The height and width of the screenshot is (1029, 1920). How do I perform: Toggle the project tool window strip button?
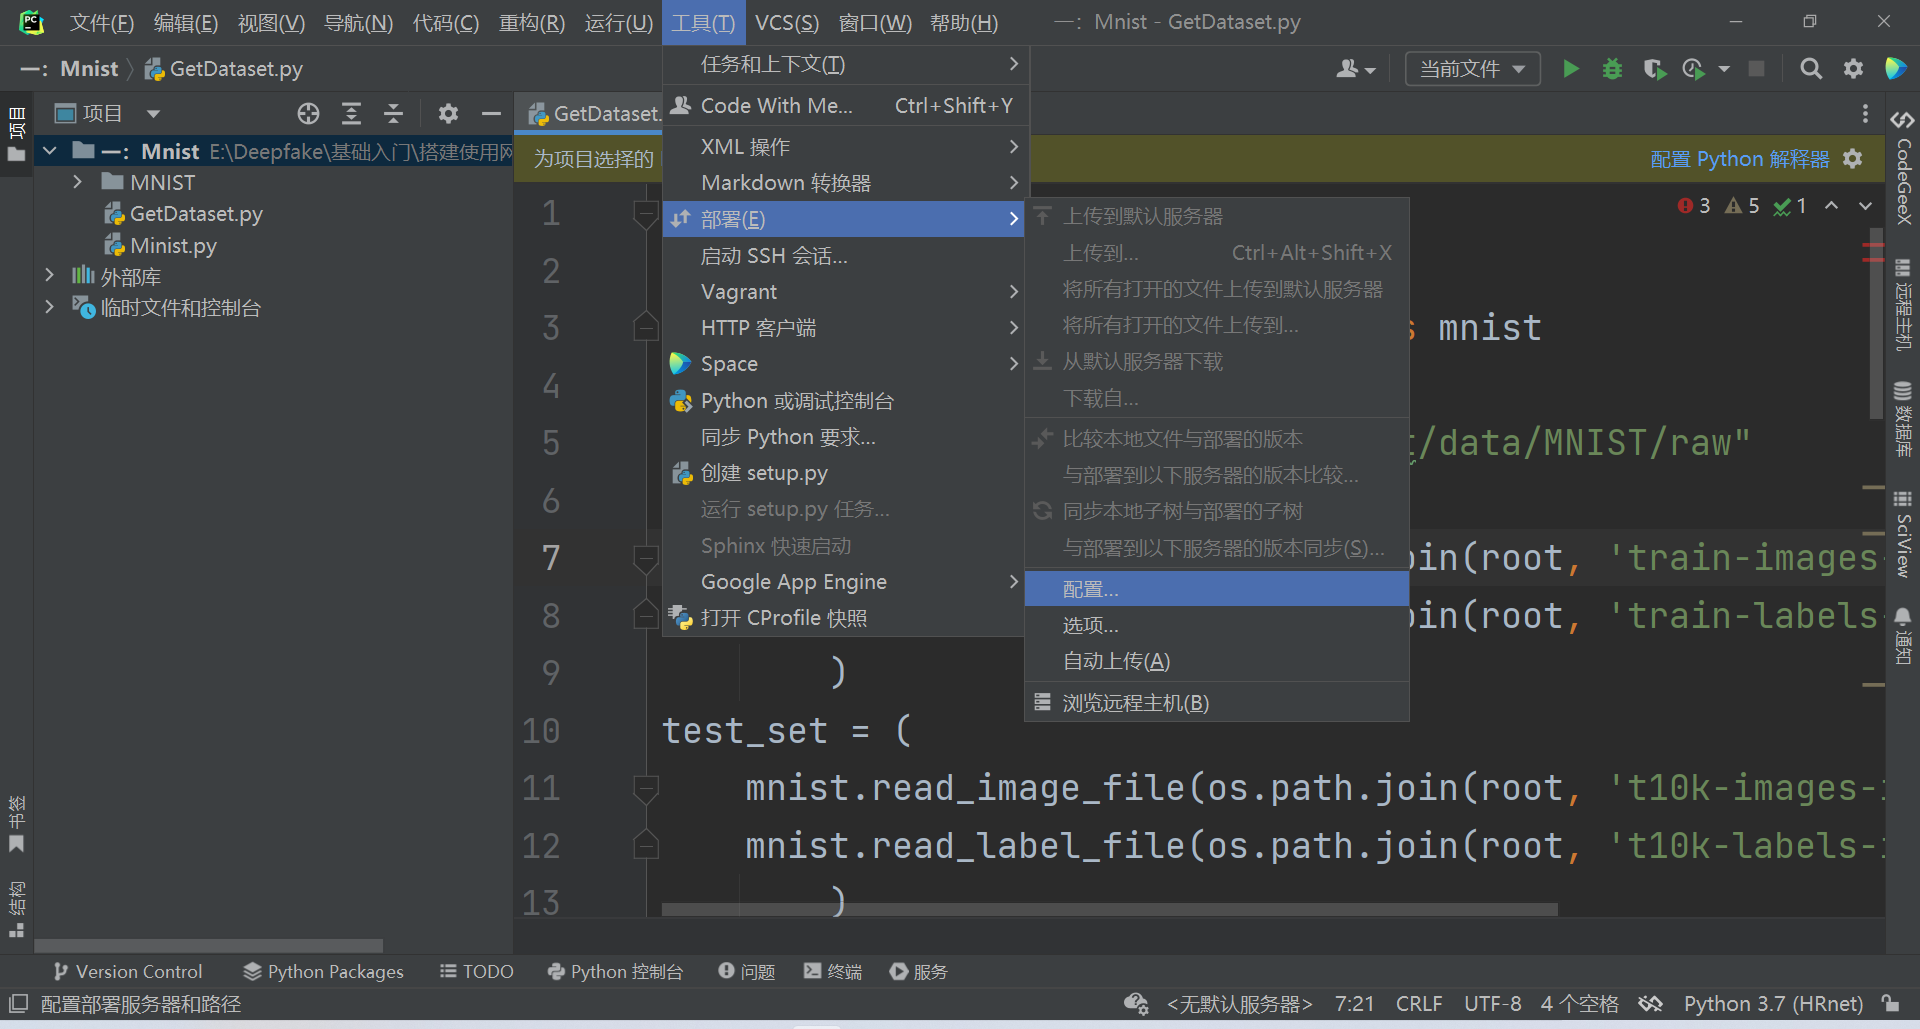(x=17, y=134)
